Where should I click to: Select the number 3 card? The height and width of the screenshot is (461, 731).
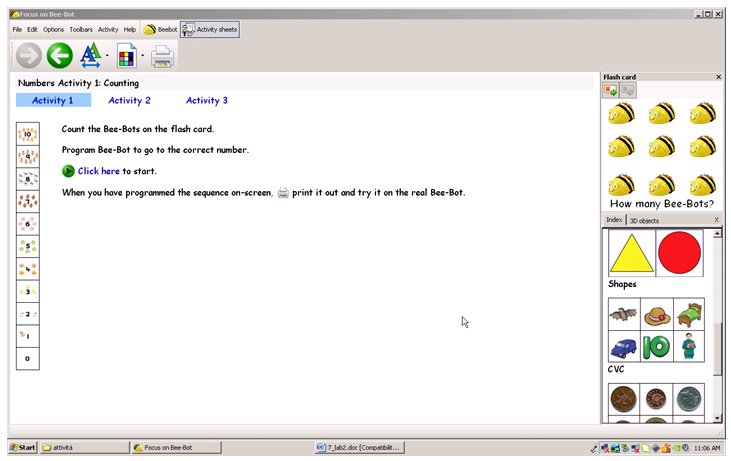click(x=28, y=291)
